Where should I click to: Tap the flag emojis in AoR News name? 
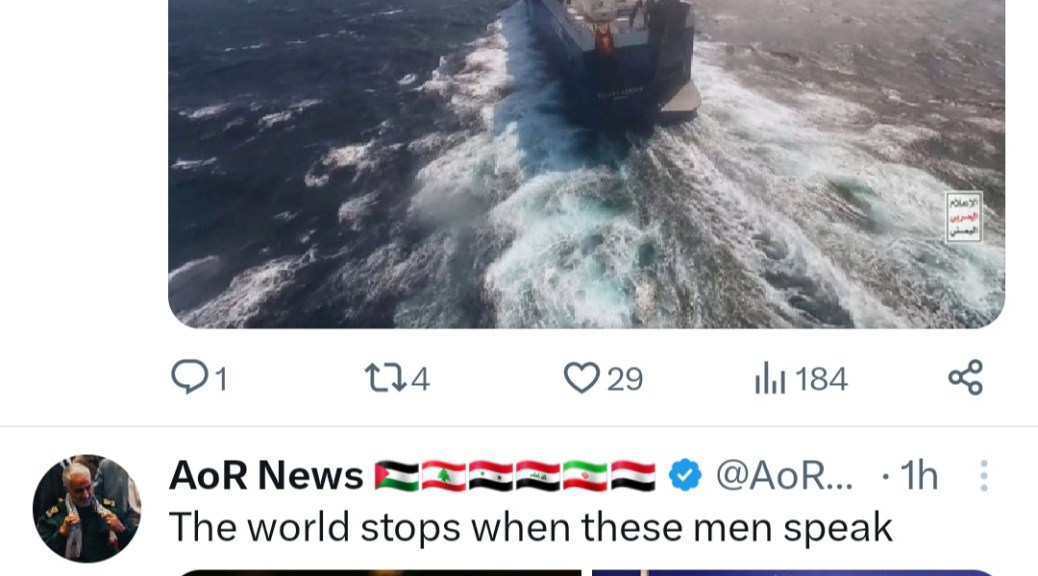click(515, 476)
